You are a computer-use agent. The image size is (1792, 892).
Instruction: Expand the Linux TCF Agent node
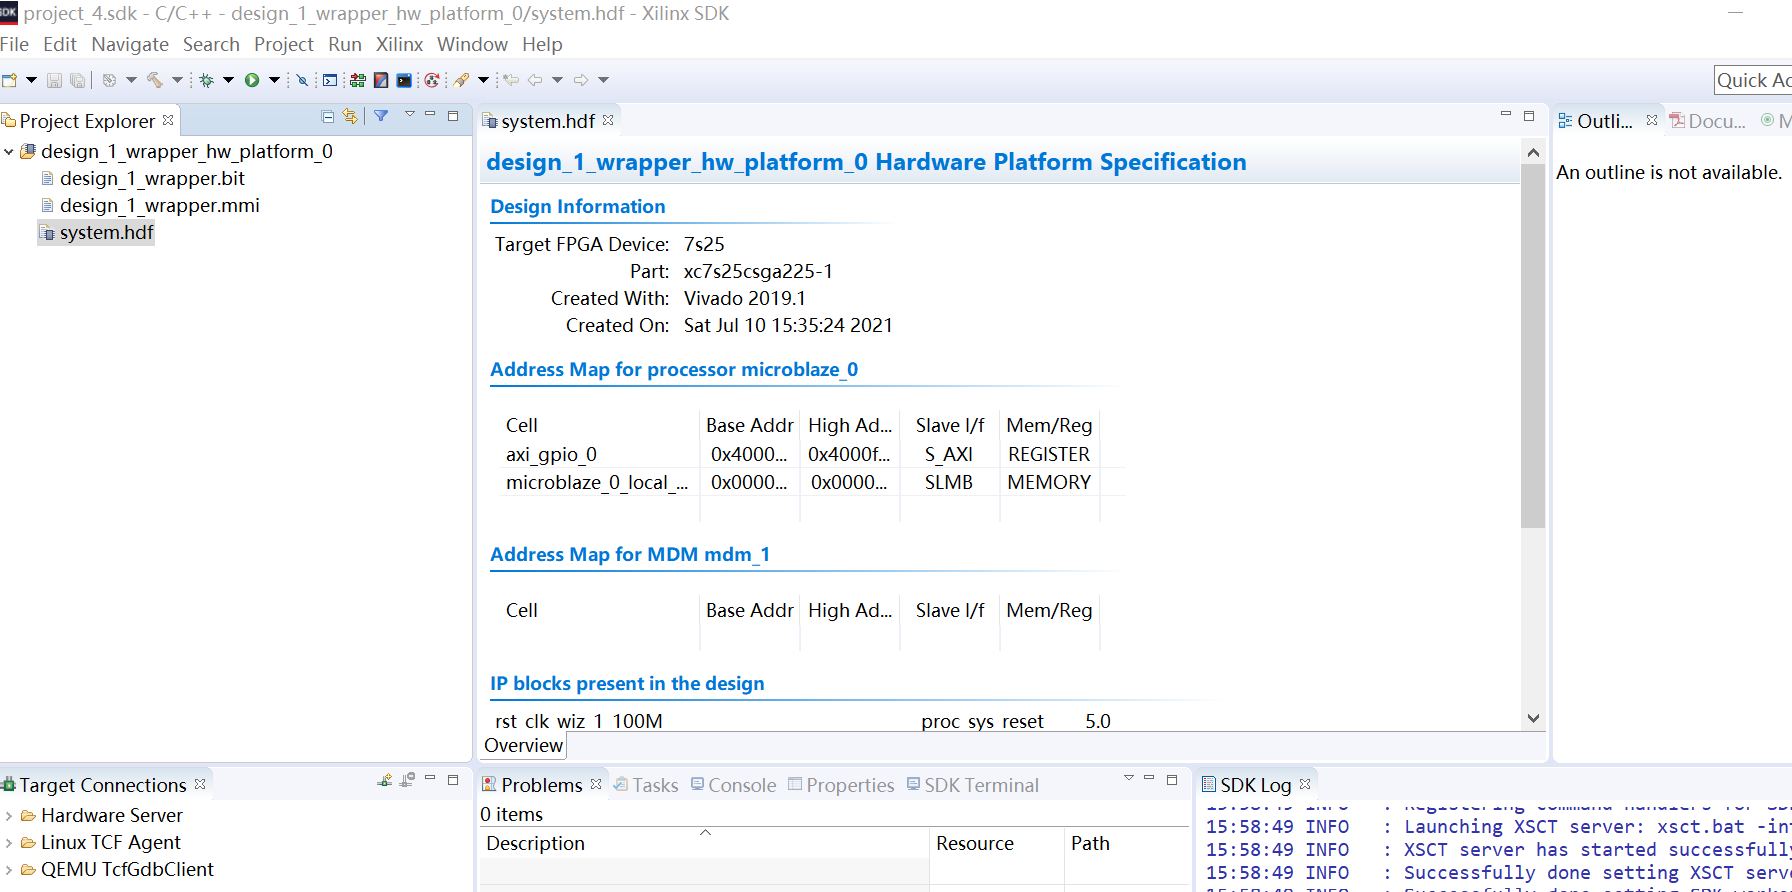click(x=9, y=843)
